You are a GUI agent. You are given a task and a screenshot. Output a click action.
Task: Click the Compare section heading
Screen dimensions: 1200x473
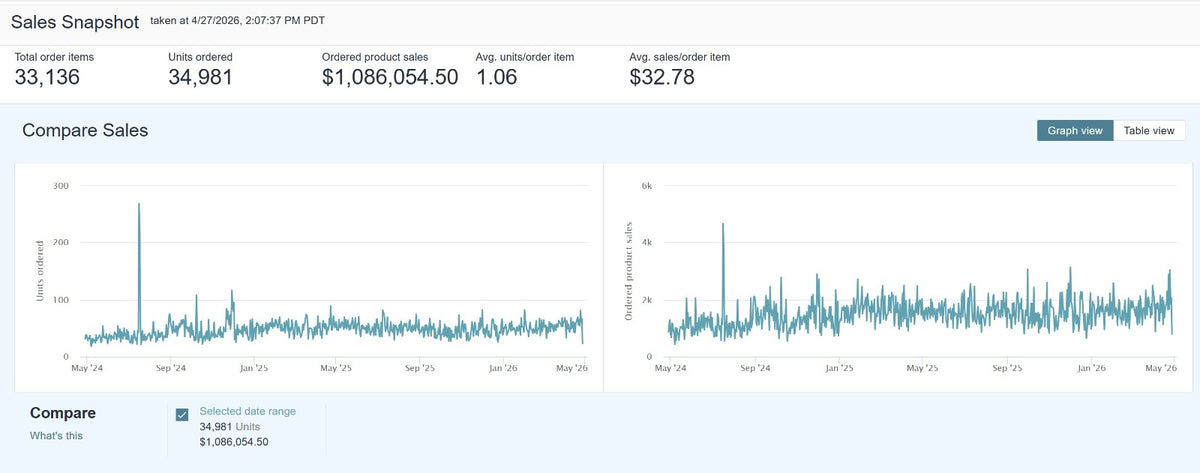[x=63, y=413]
